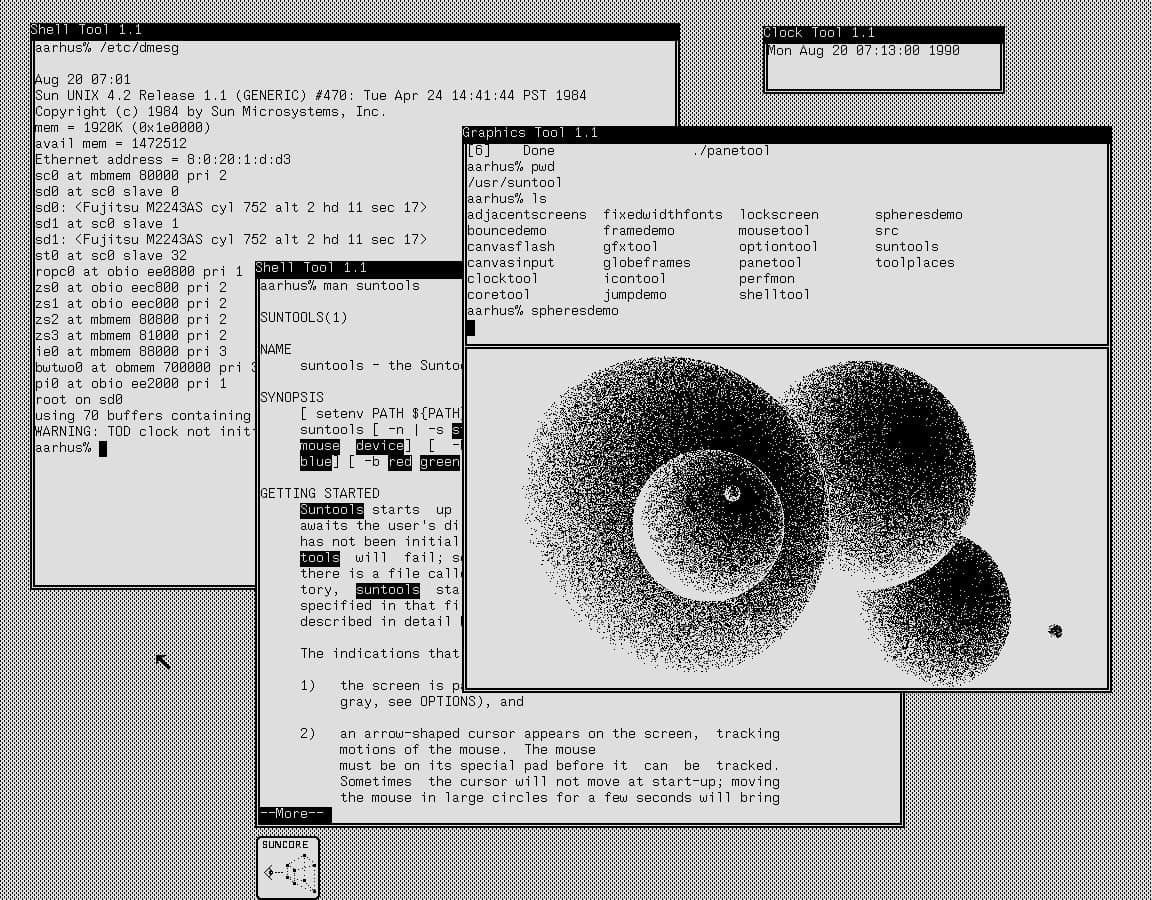Click the dmesg Shell Tool 1.1 title bar
This screenshot has height=900, width=1152.
354,30
